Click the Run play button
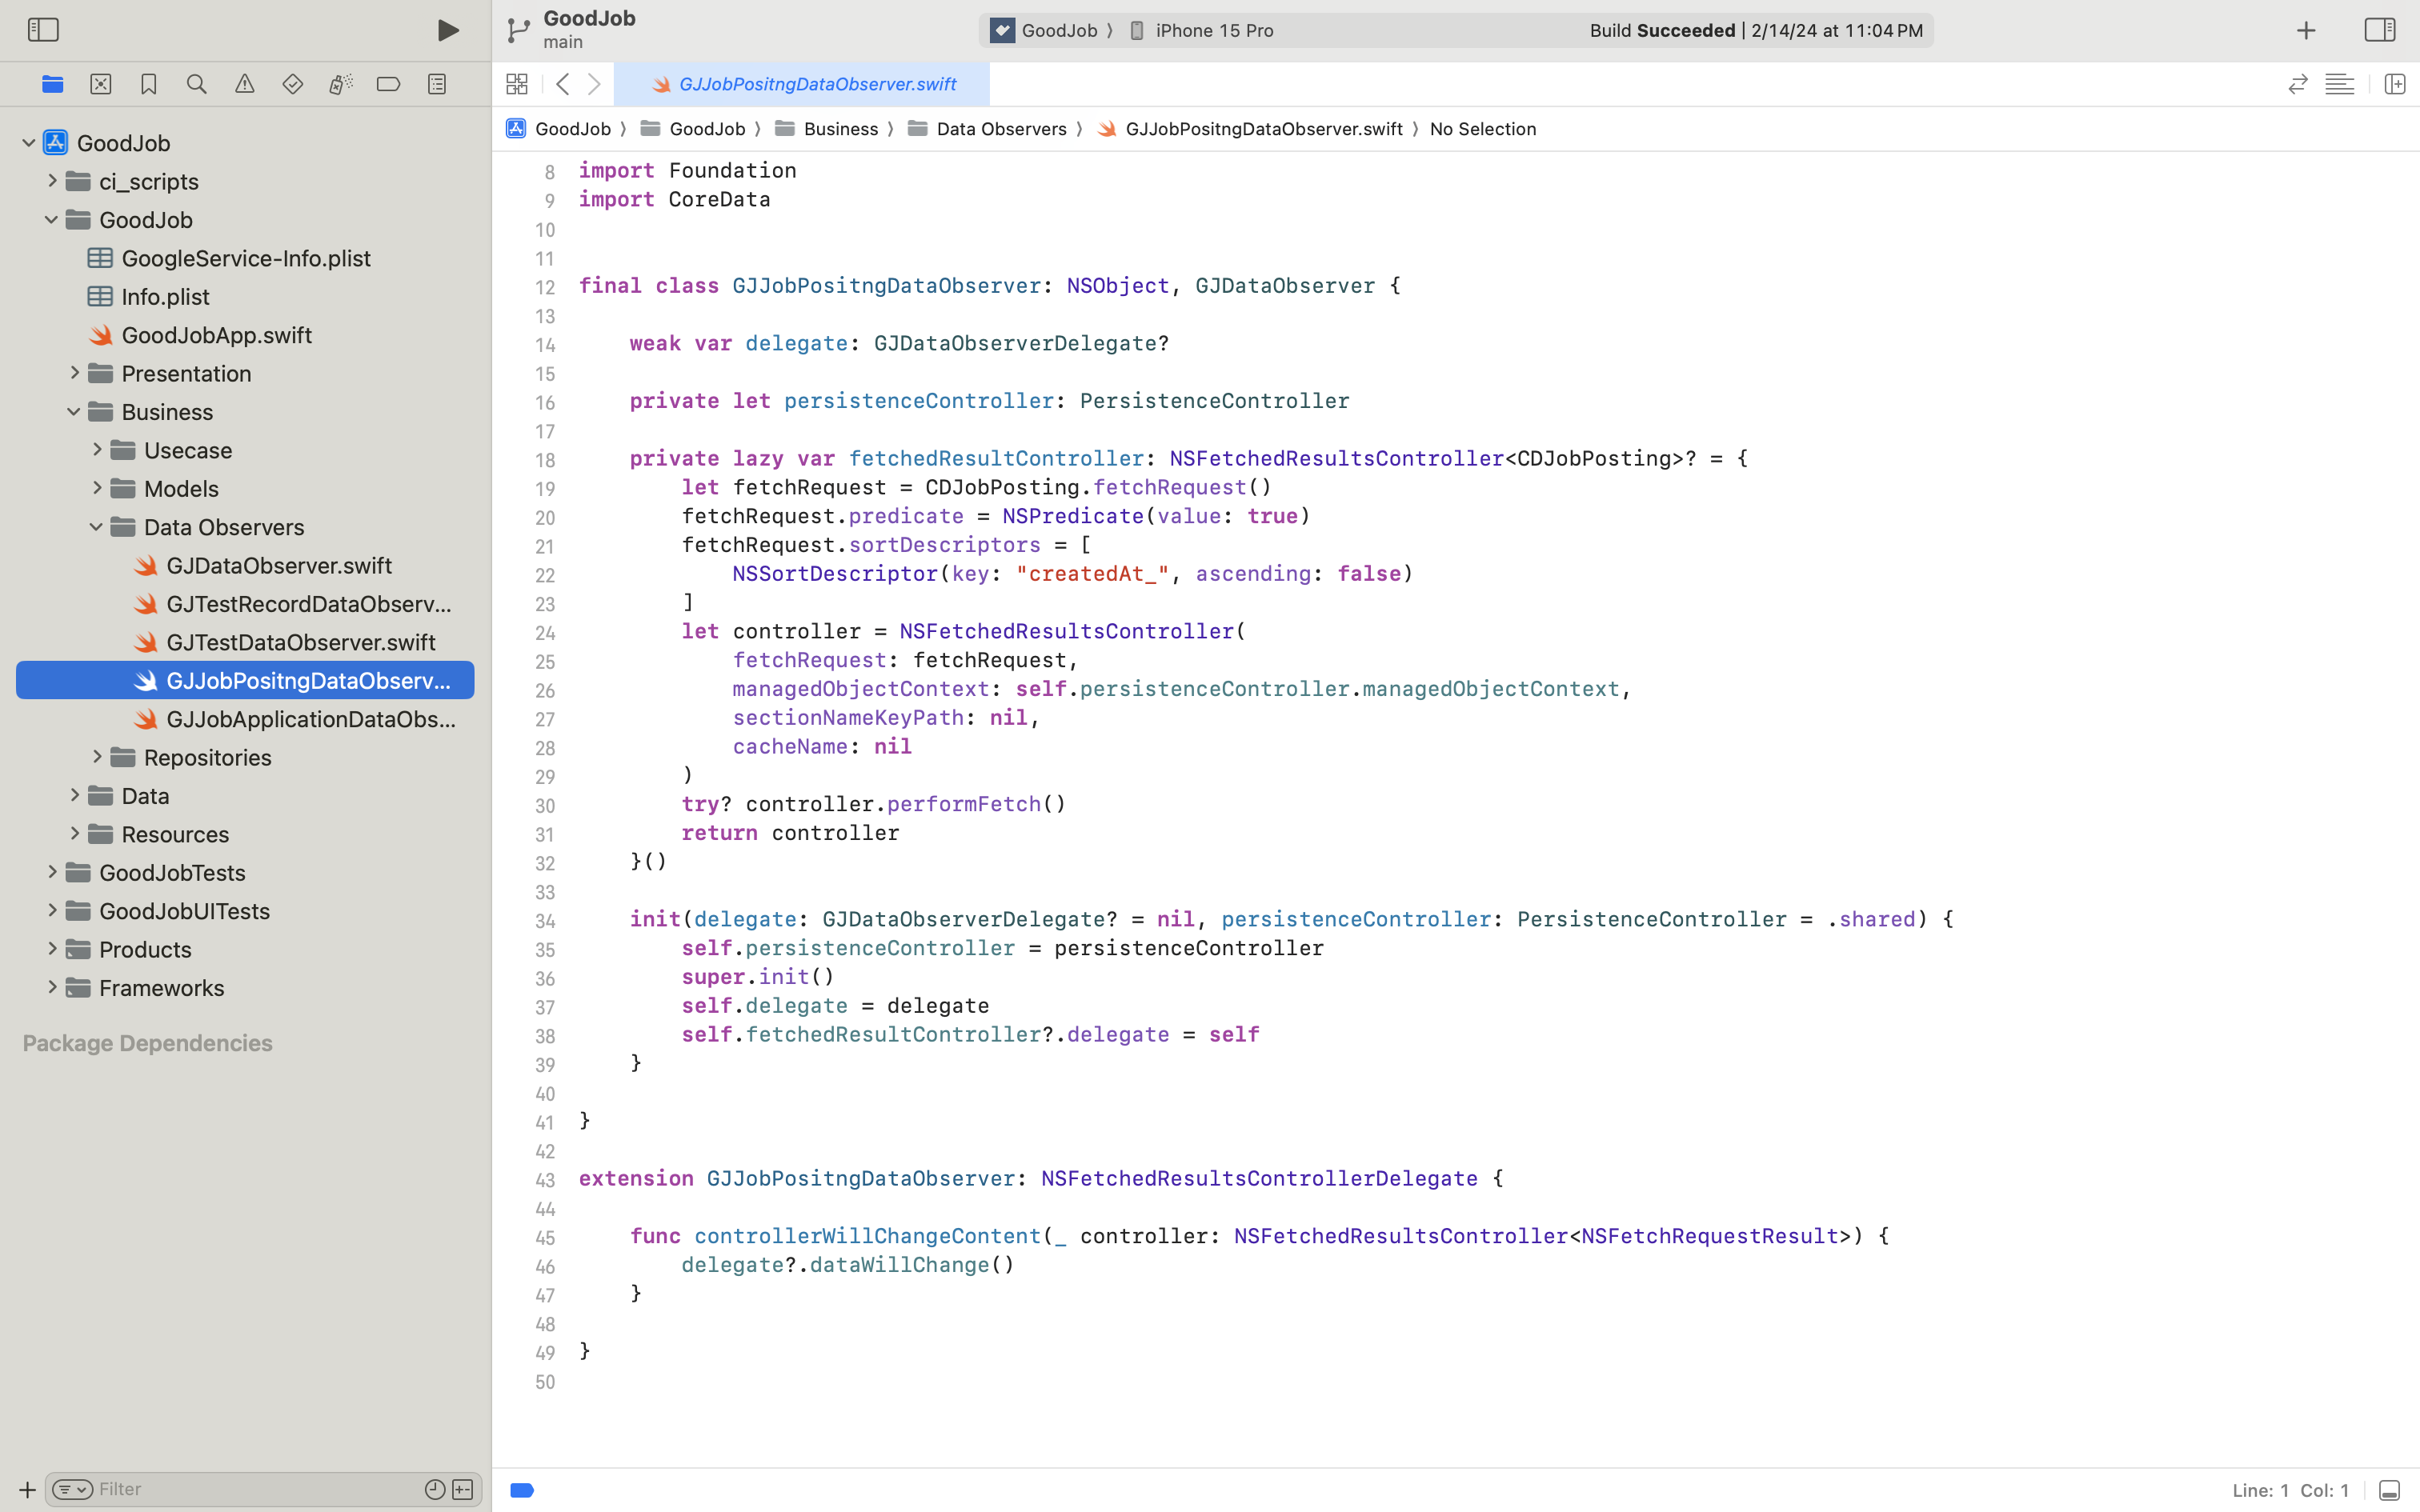The height and width of the screenshot is (1512, 2420). tap(448, 30)
